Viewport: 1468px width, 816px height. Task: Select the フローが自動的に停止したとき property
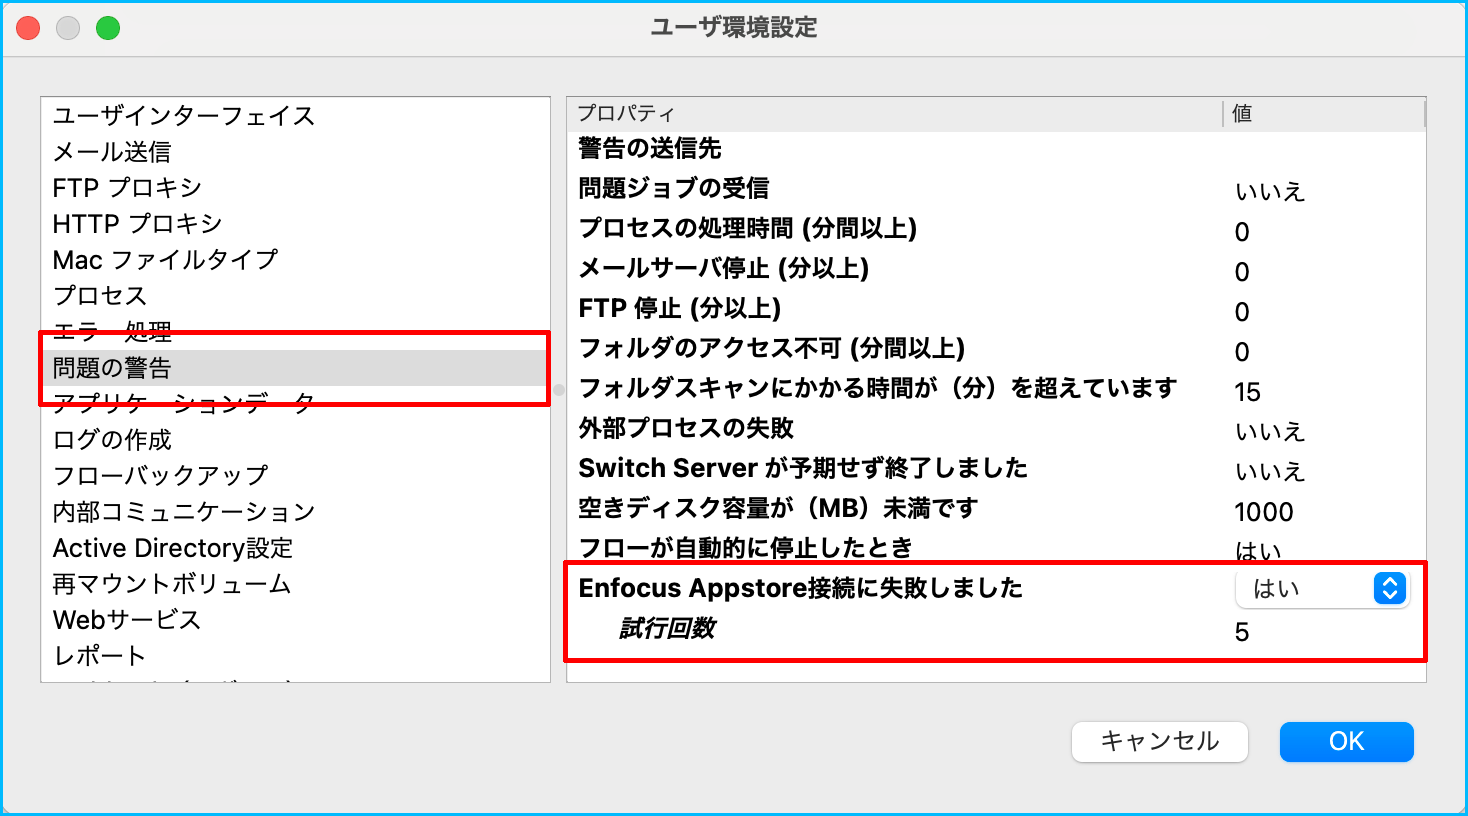746,548
